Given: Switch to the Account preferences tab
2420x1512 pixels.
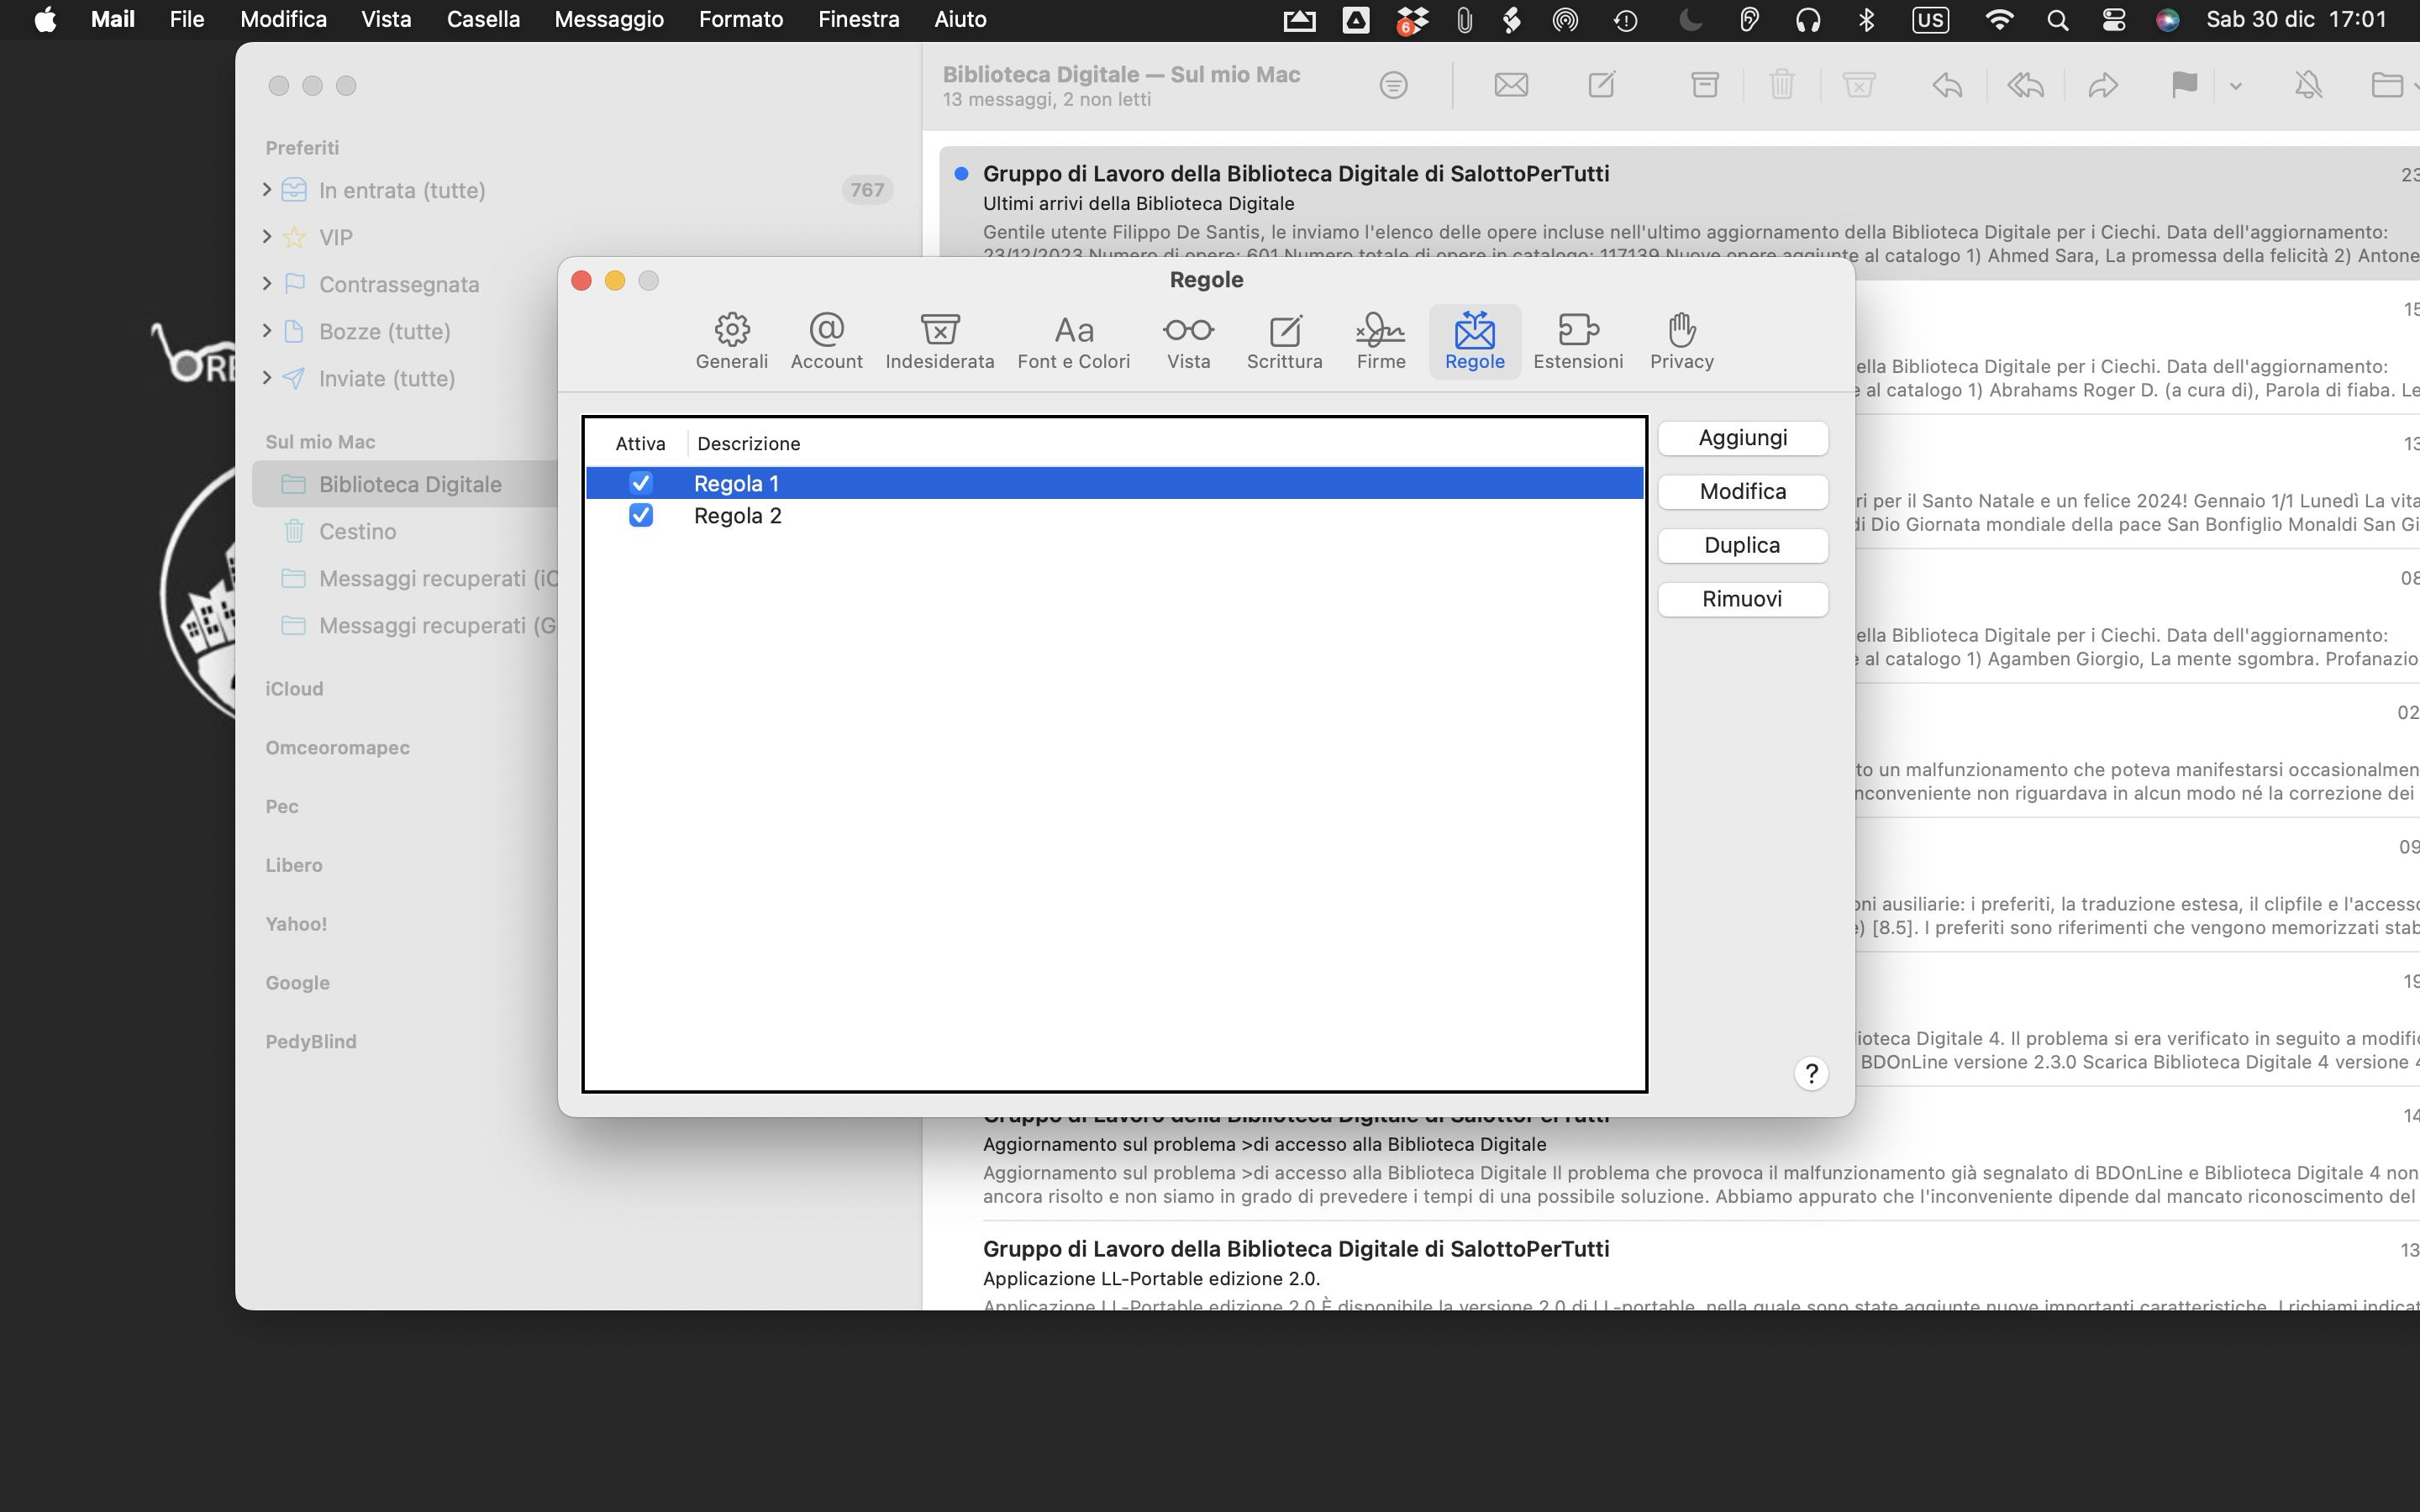Looking at the screenshot, I should coord(826,342).
